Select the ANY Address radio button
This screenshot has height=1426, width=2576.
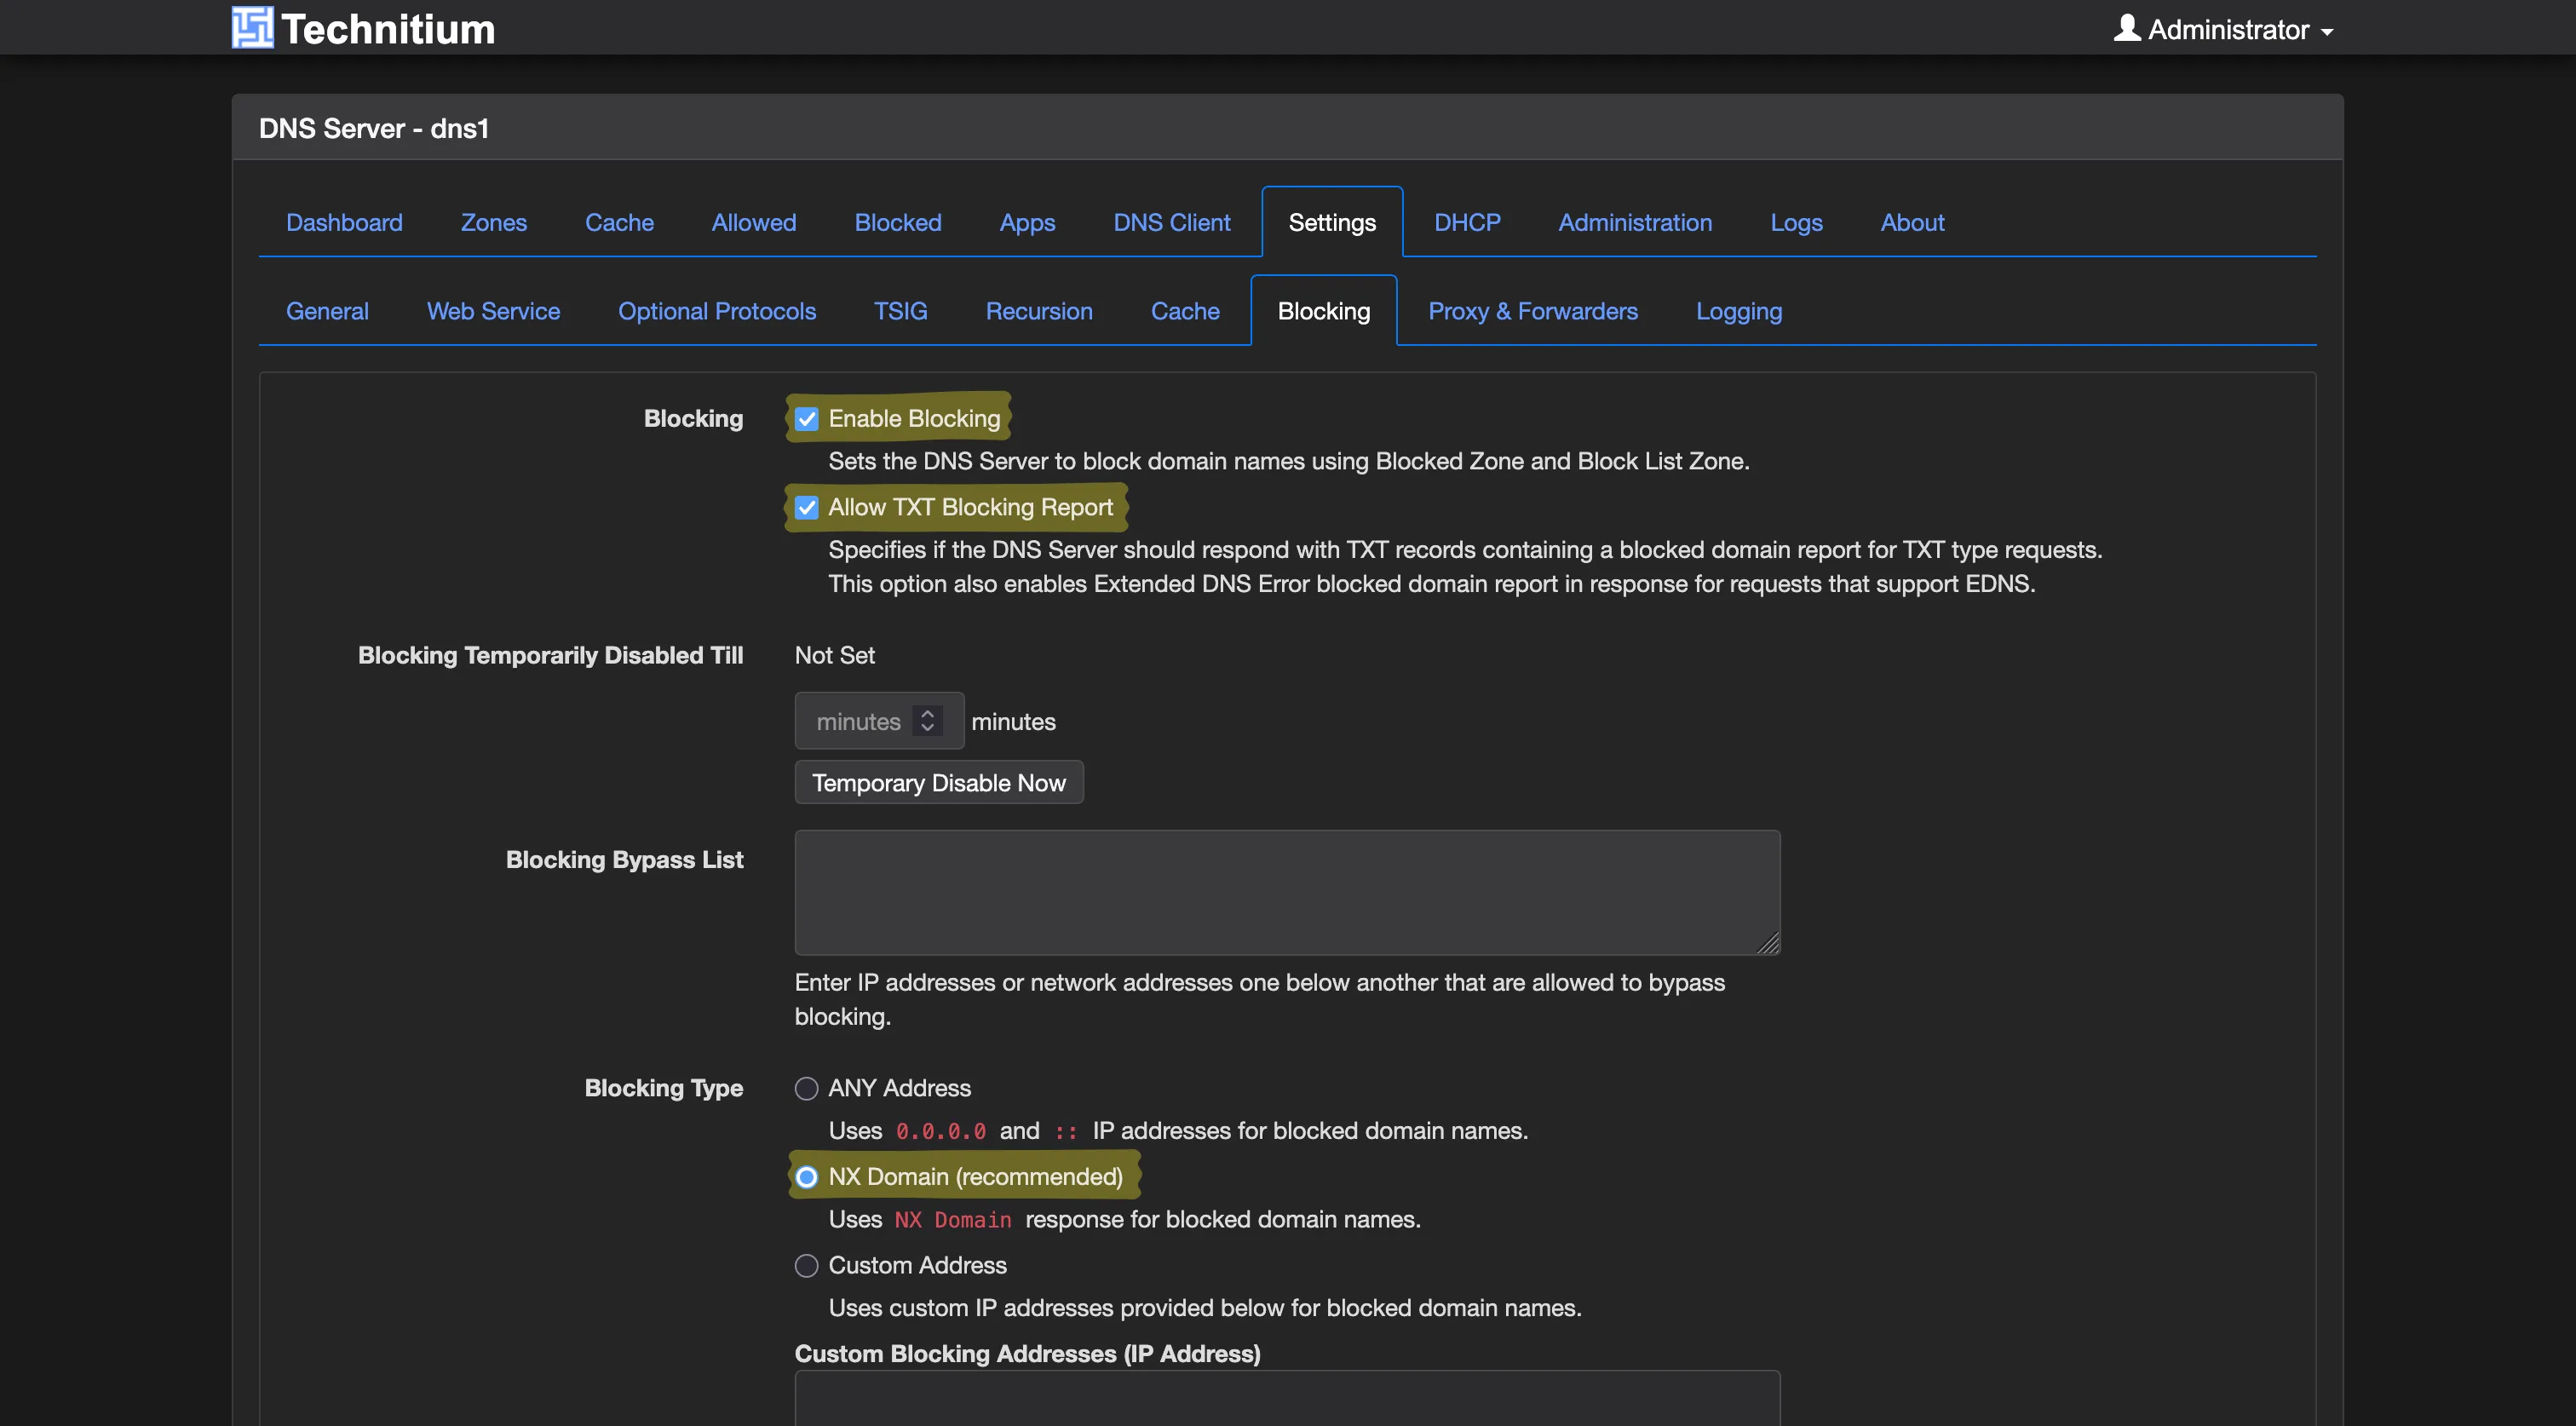[x=806, y=1088]
